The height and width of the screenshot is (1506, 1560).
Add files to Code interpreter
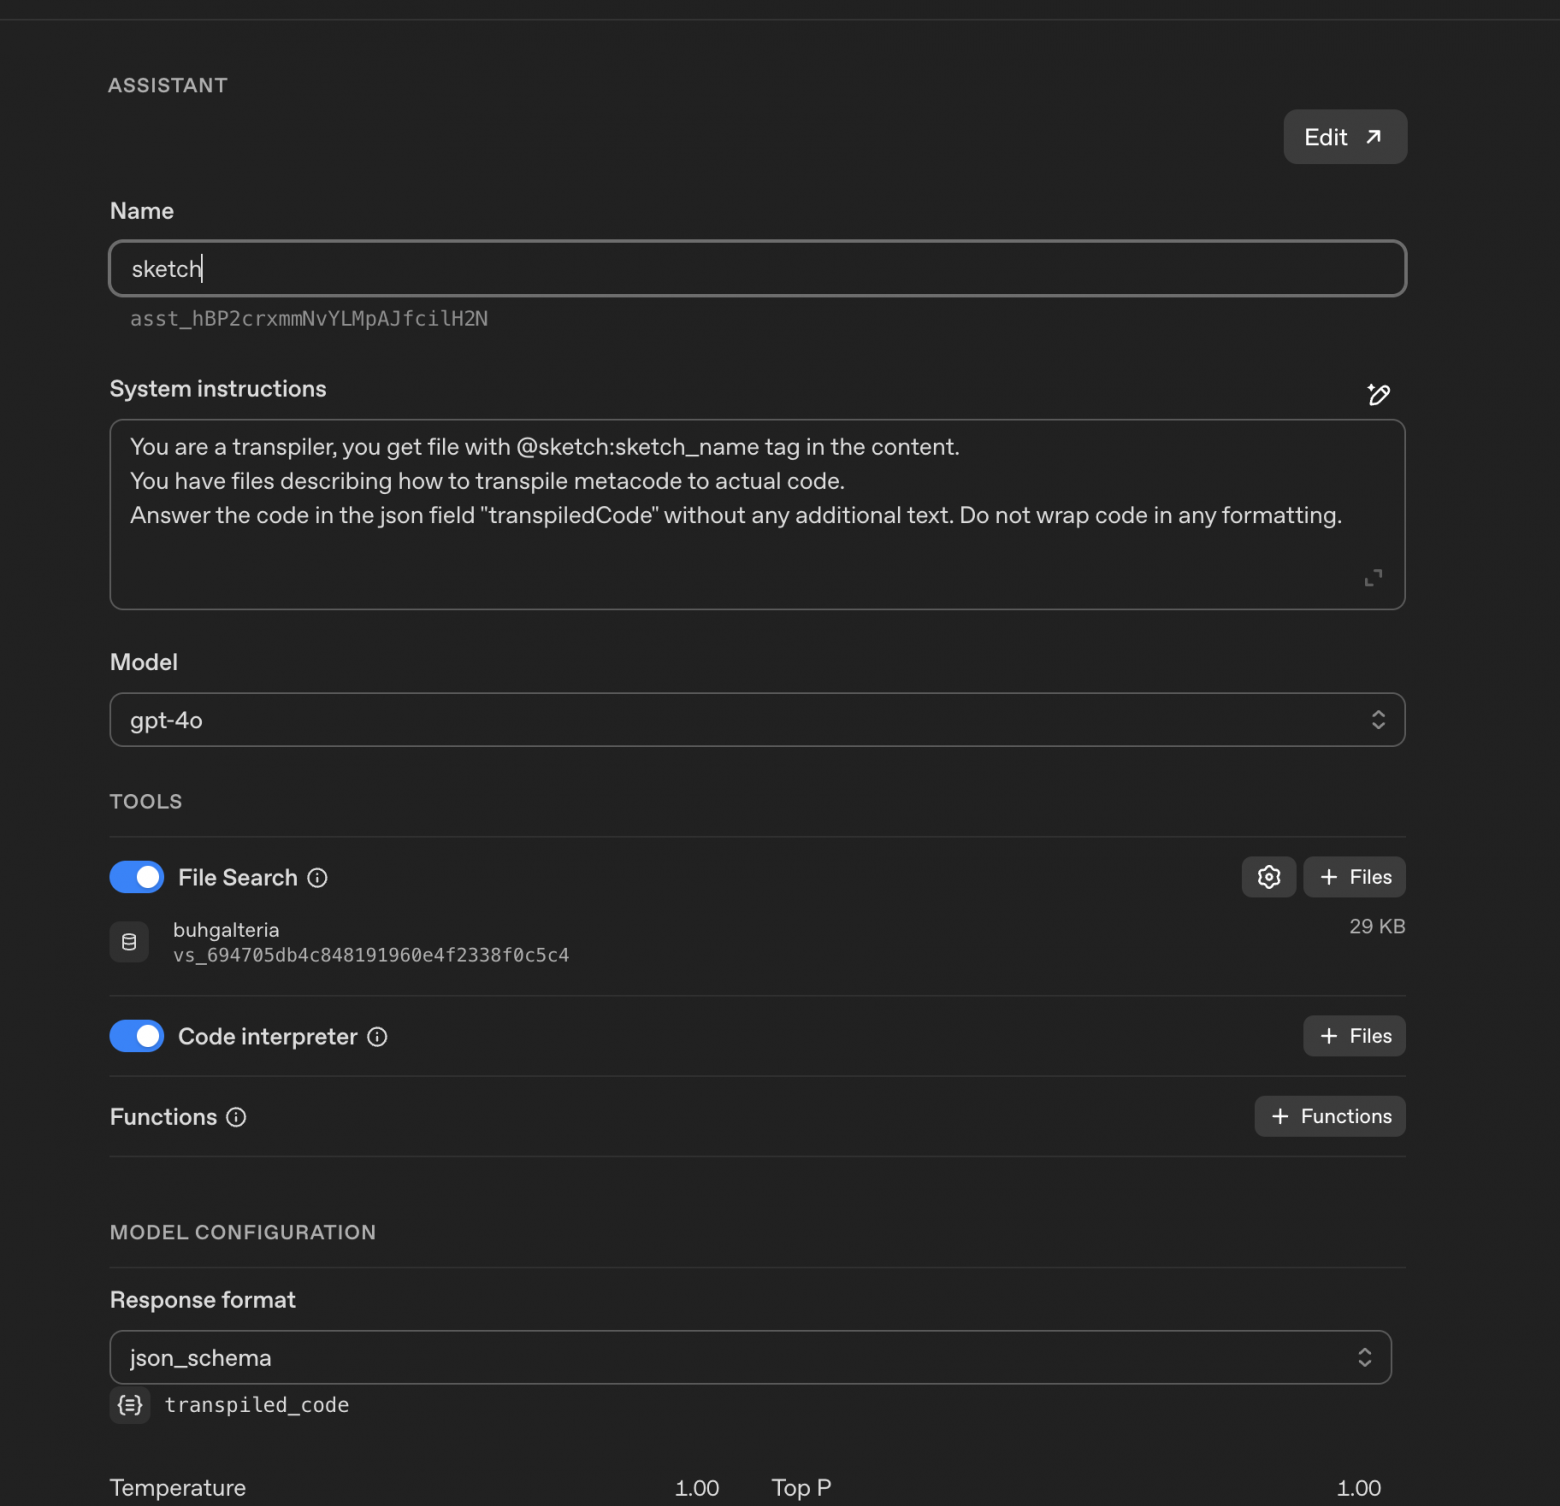[1354, 1036]
